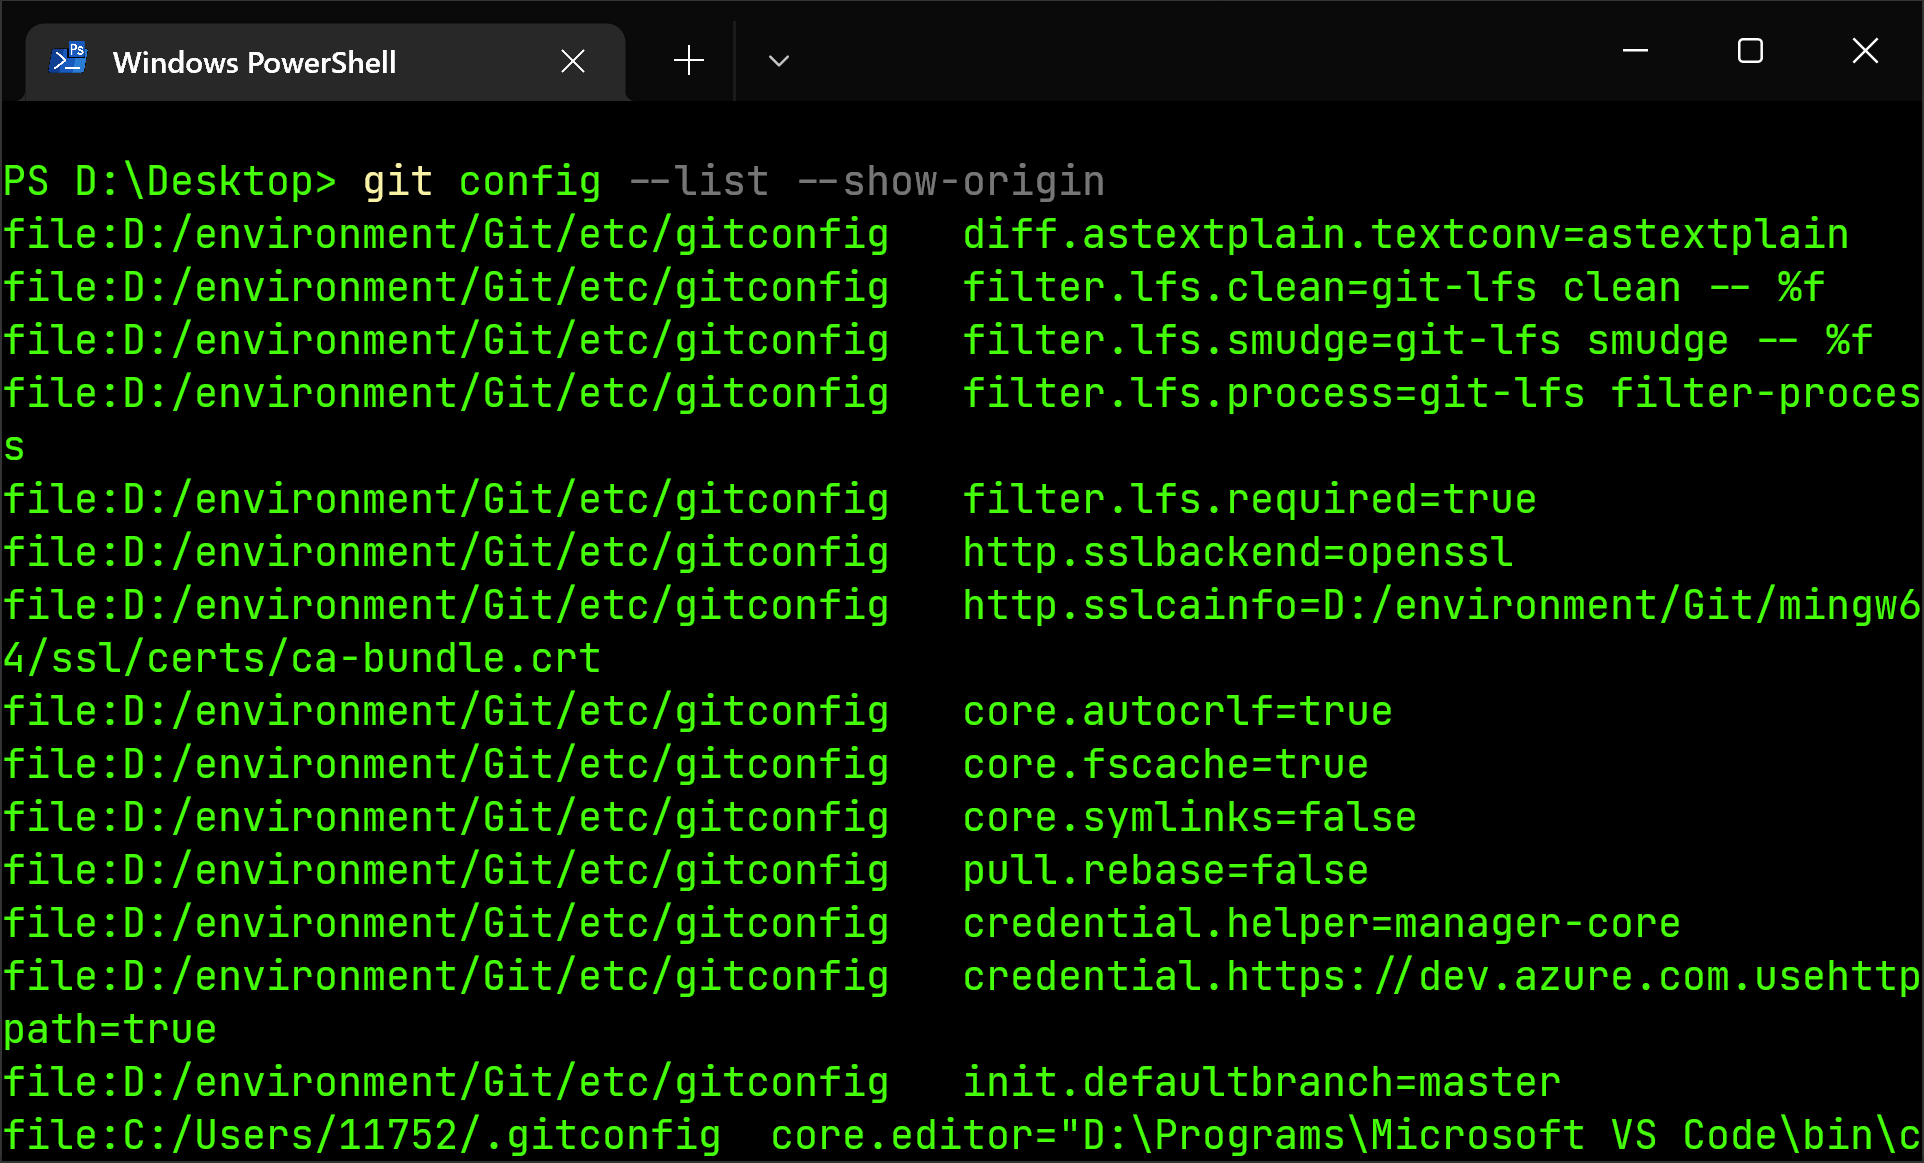Maximize the terminal window
1924x1163 pixels.
pos(1750,51)
